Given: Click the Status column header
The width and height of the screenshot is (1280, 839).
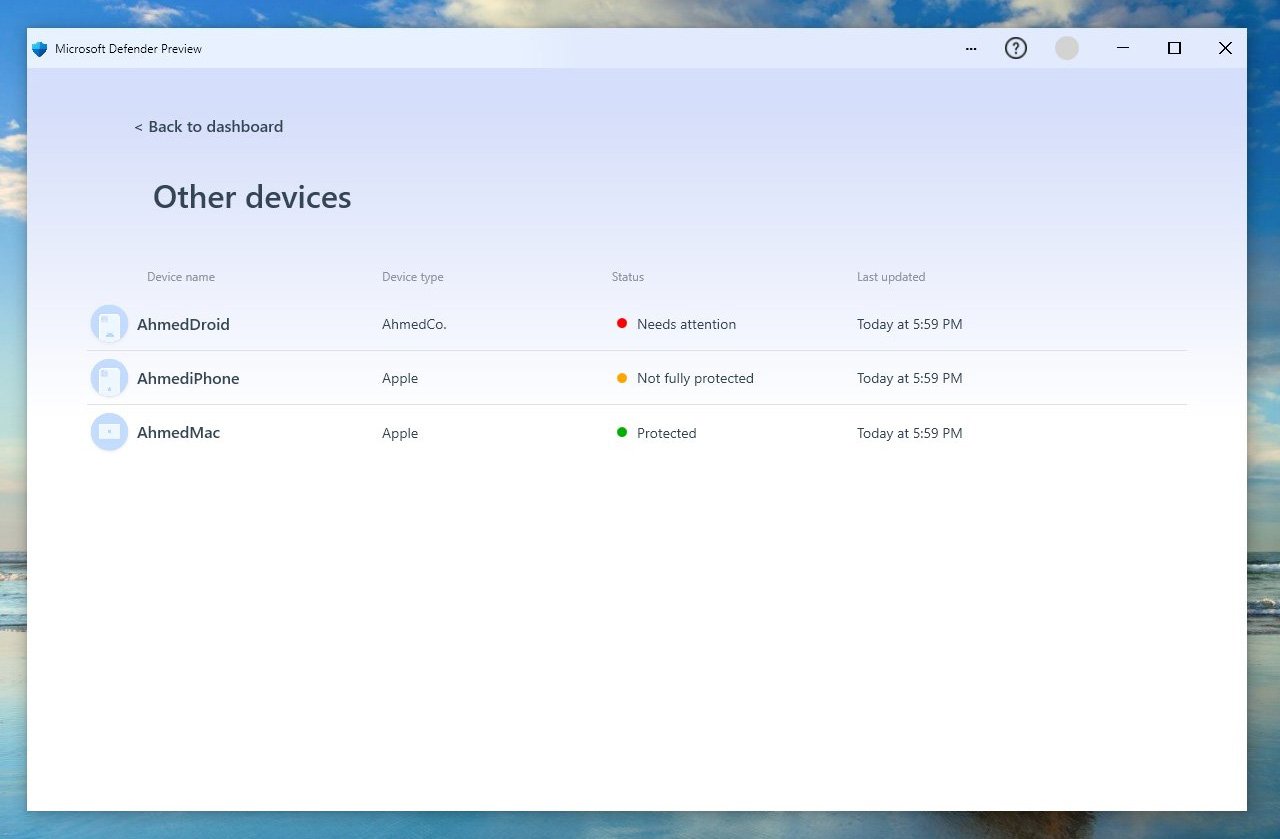Looking at the screenshot, I should 628,277.
